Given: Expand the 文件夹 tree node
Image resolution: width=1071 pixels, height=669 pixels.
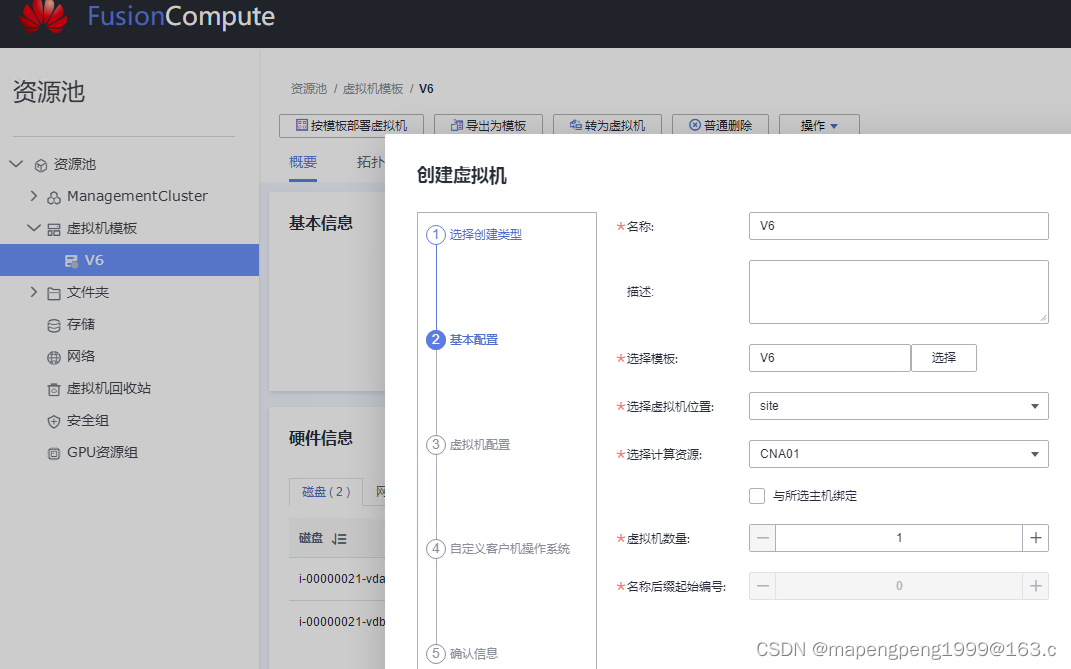Looking at the screenshot, I should [x=33, y=292].
